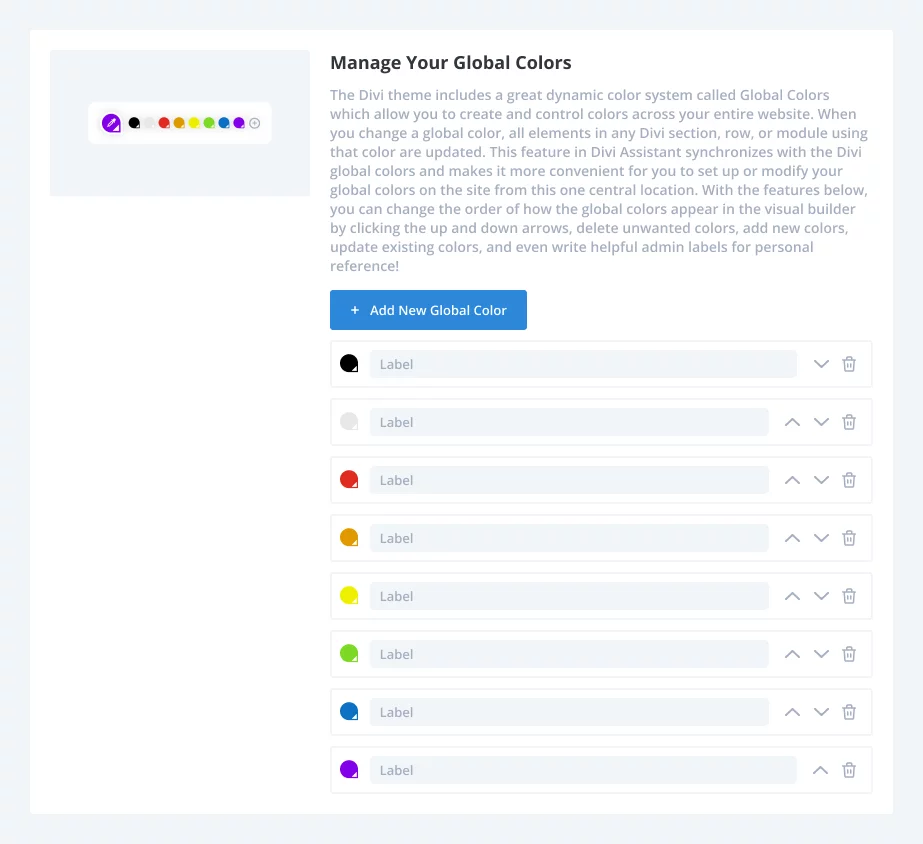Focus the Label field of purple color
The width and height of the screenshot is (923, 844).
(583, 770)
